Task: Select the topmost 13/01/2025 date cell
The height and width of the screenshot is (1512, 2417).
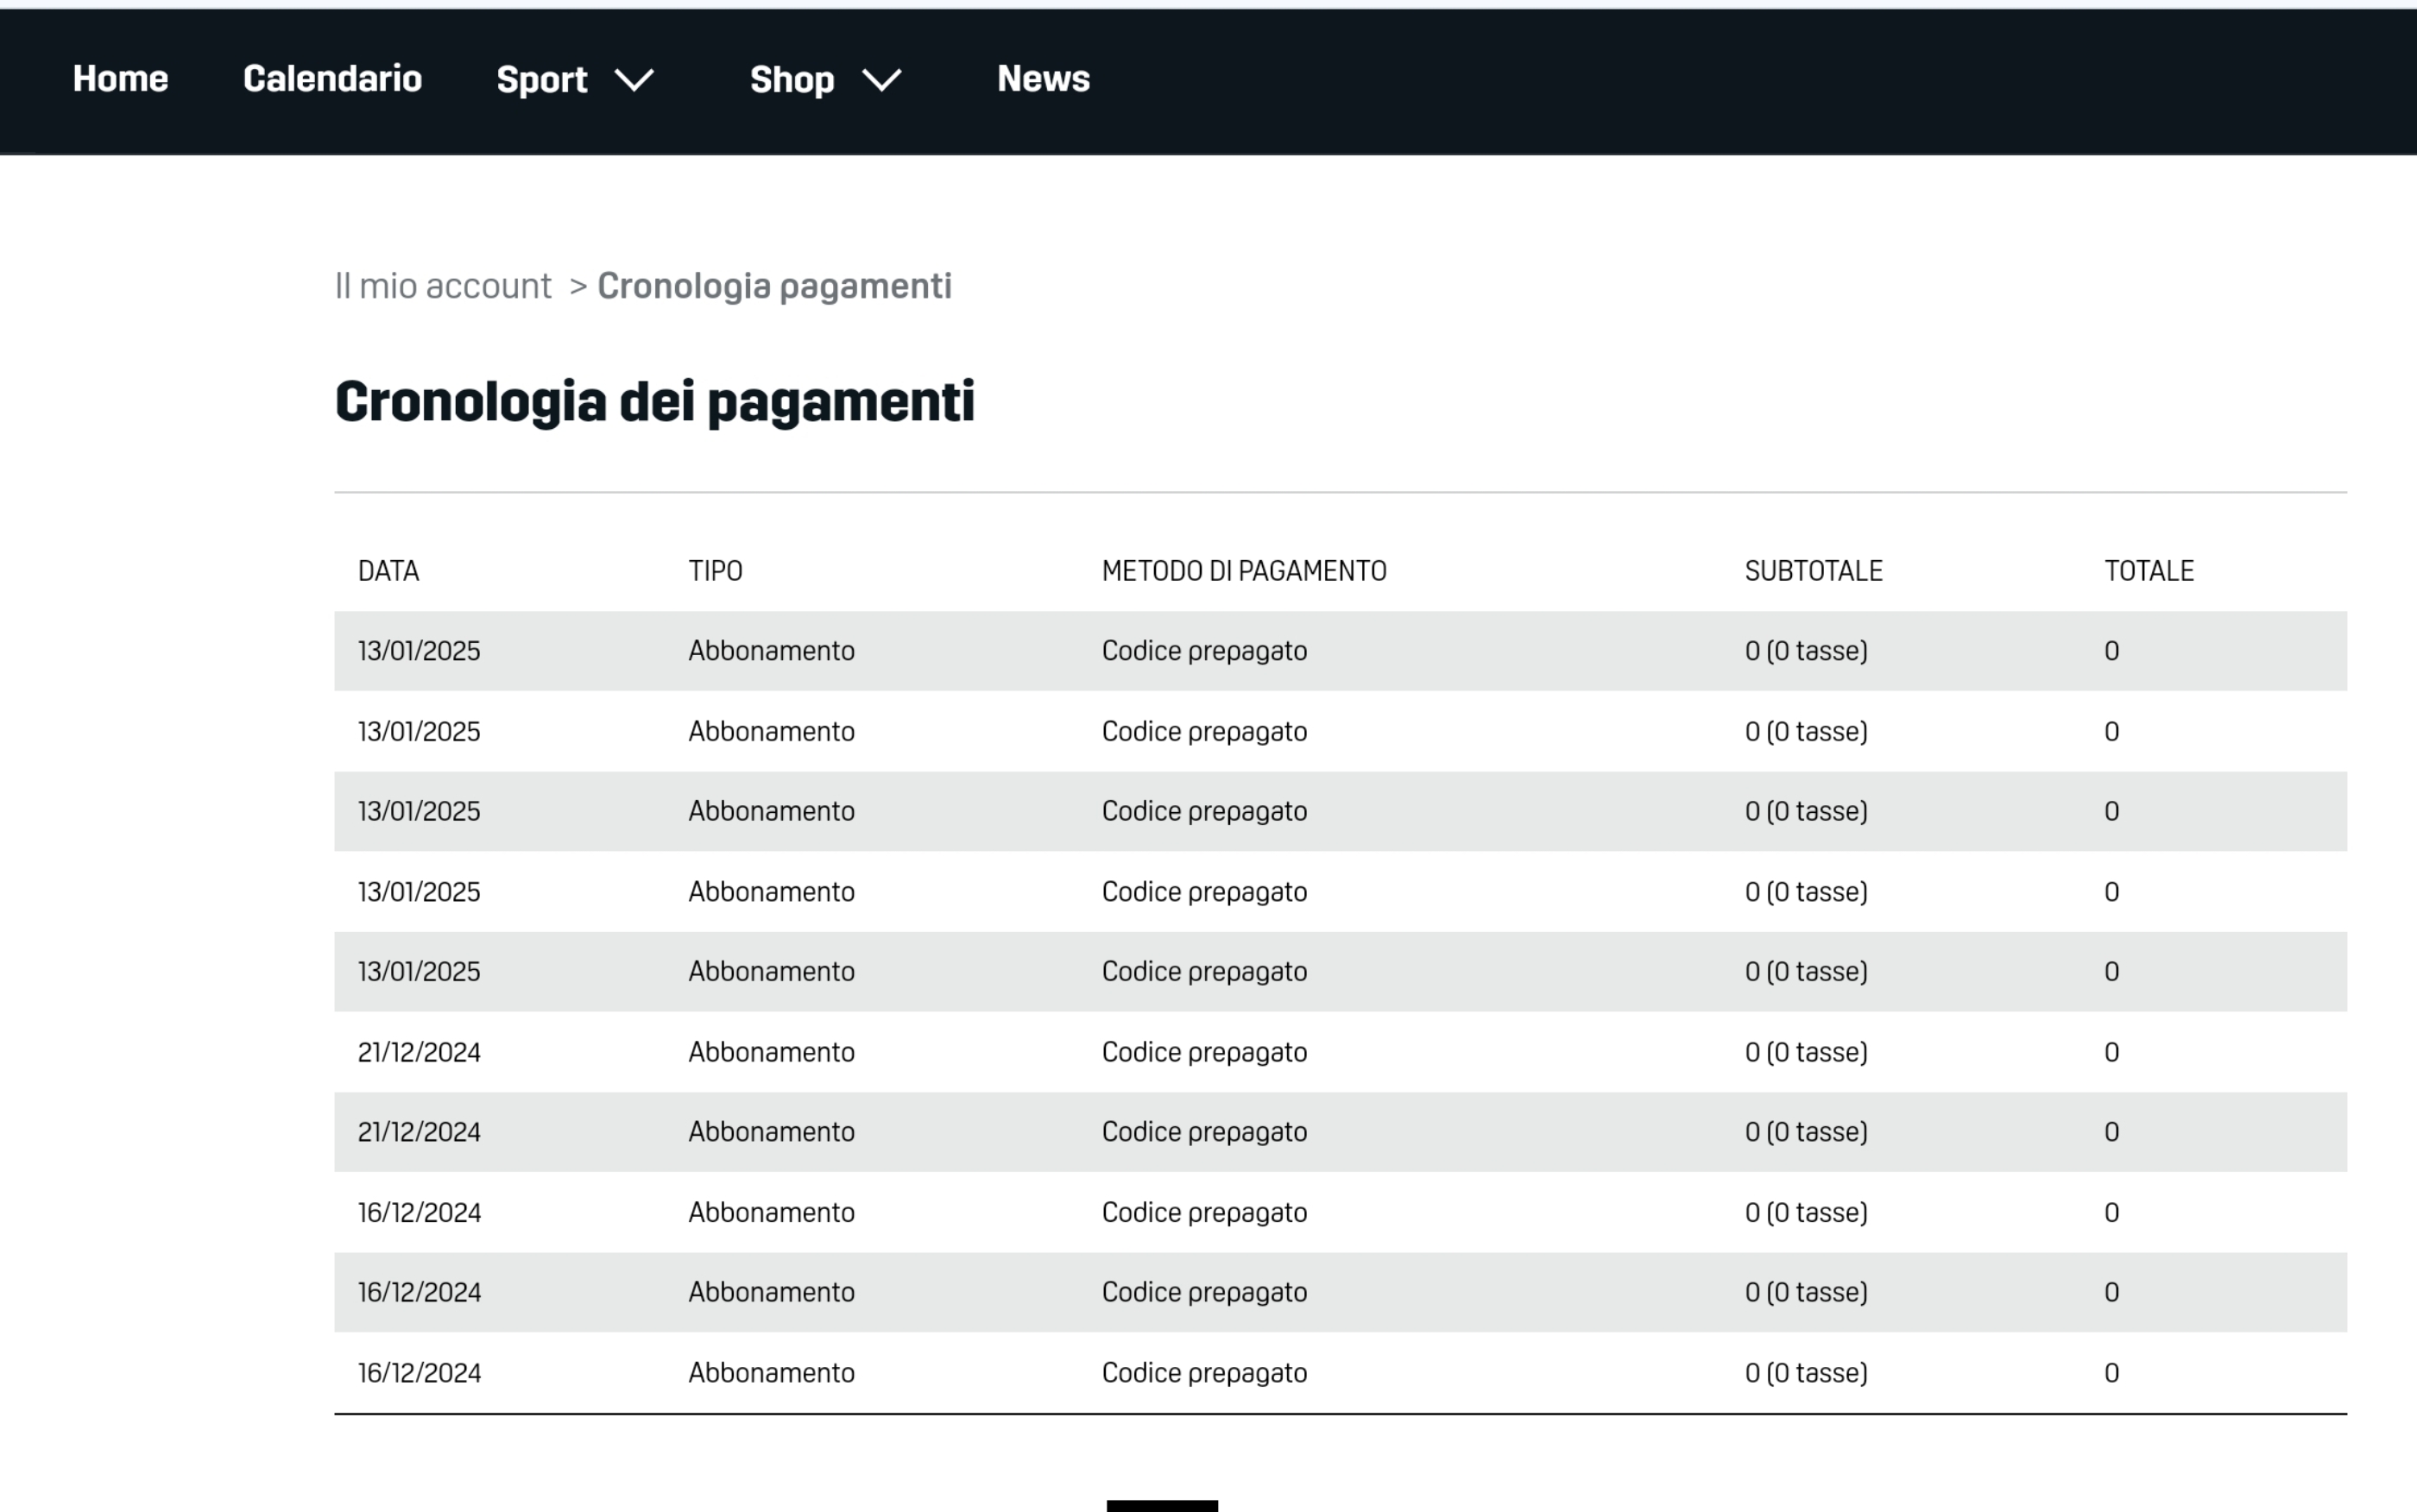Action: tap(419, 651)
